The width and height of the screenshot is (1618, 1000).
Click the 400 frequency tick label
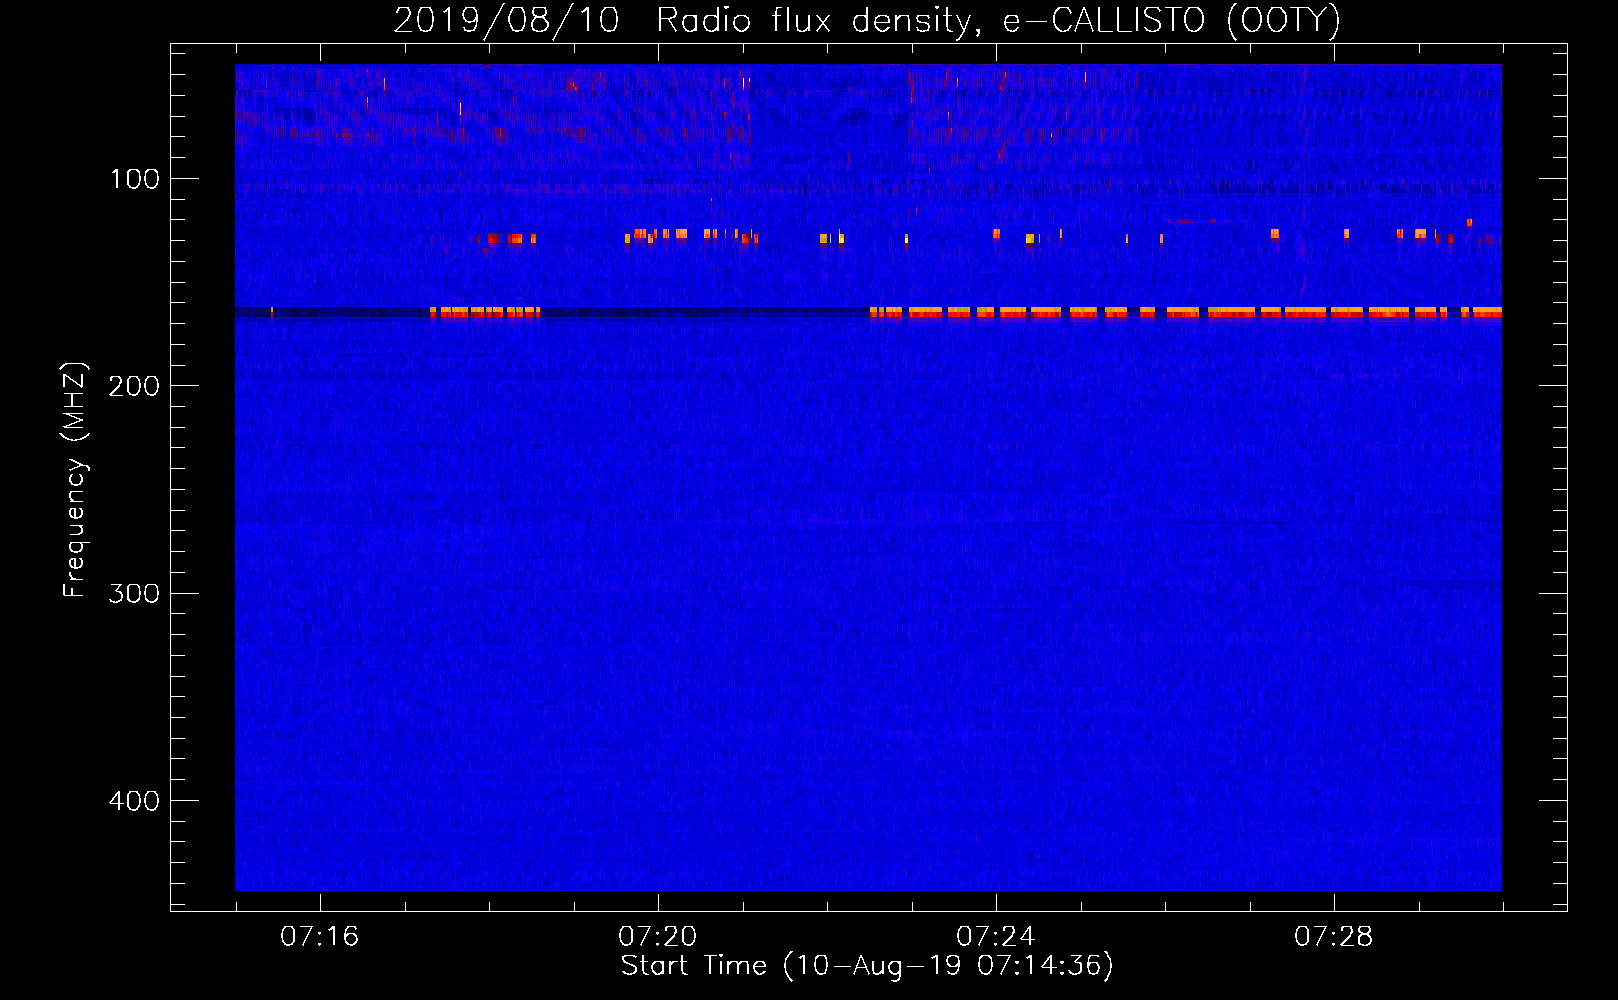pos(135,801)
